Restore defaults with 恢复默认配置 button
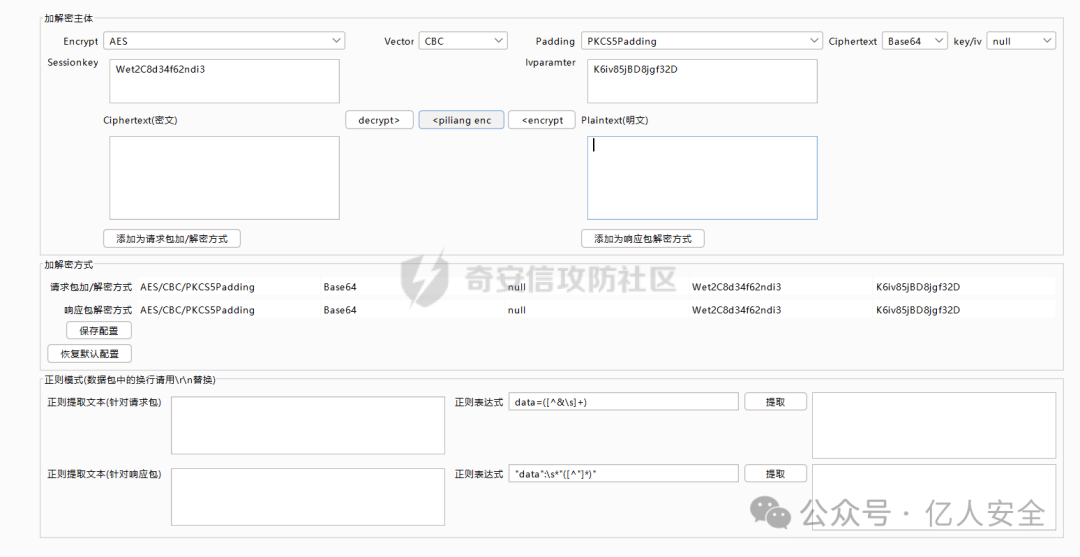 point(89,354)
